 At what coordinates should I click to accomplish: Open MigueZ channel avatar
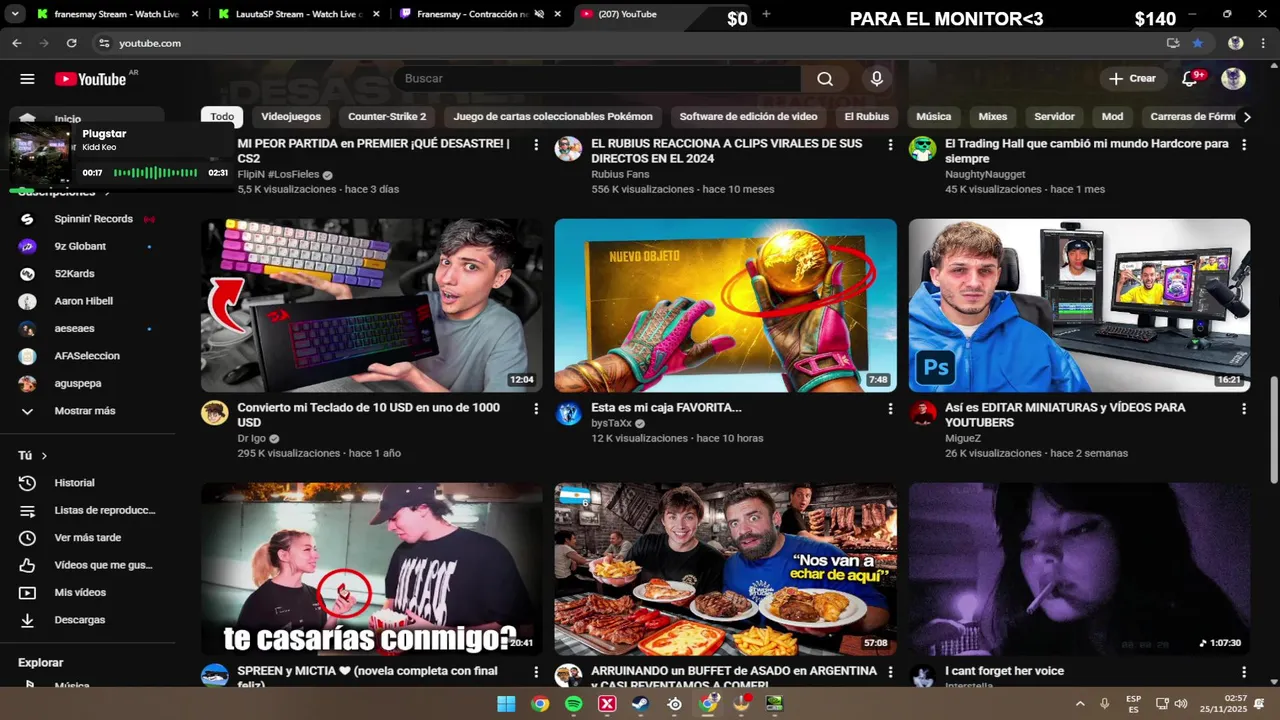coord(923,413)
